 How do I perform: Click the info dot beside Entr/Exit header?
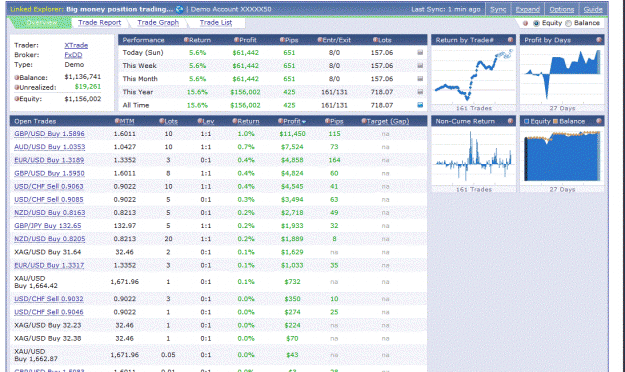click(320, 40)
